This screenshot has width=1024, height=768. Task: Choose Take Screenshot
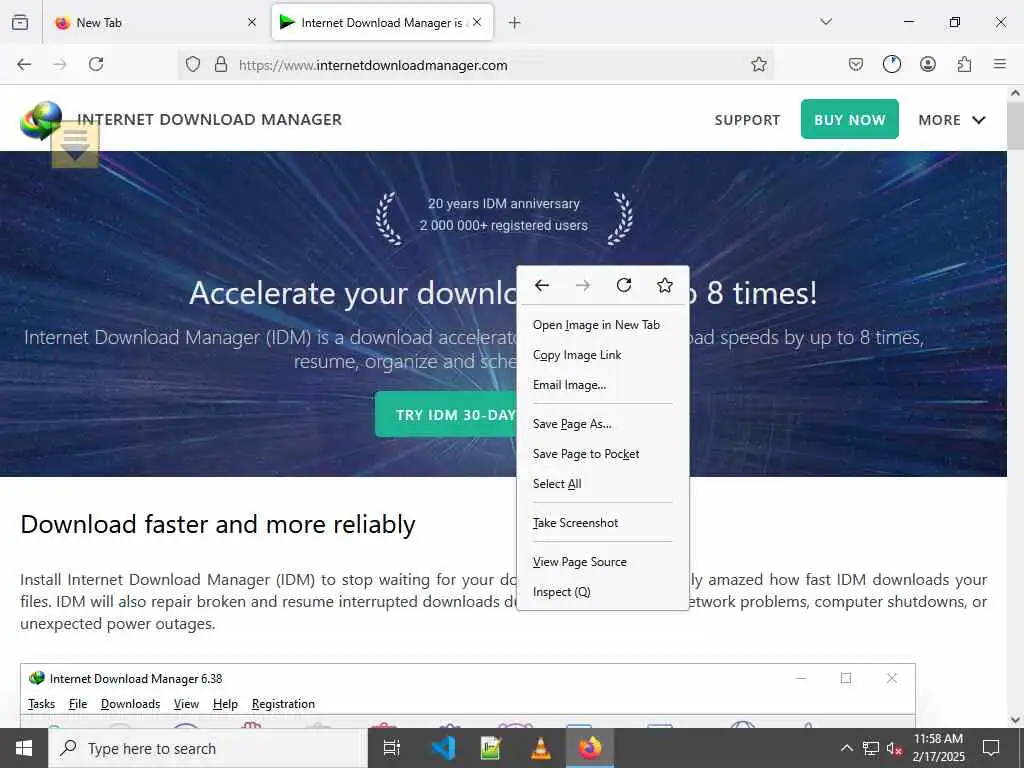click(x=602, y=523)
